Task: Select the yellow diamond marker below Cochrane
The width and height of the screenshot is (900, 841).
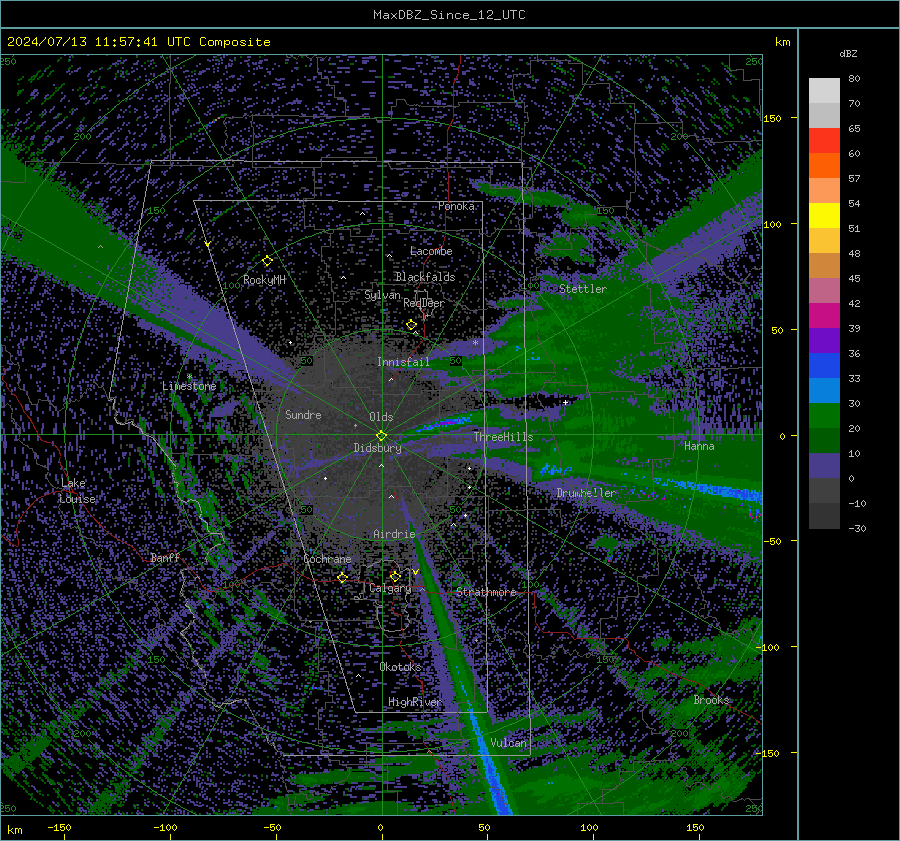Action: point(343,577)
